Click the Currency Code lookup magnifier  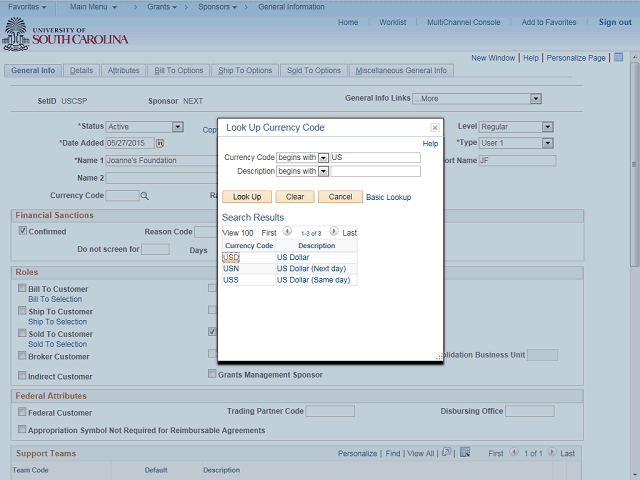click(144, 196)
